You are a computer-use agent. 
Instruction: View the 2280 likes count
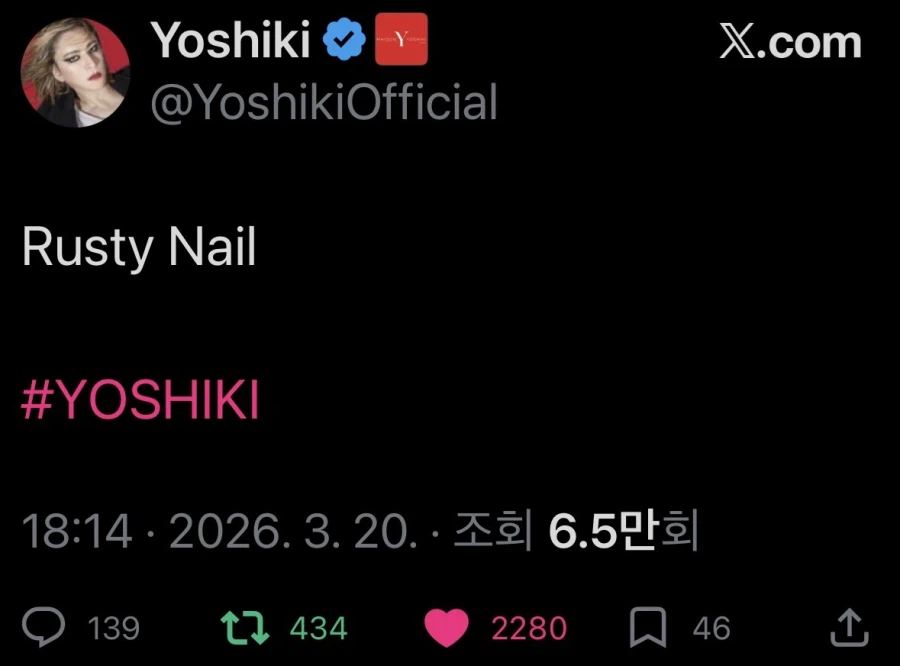point(529,629)
